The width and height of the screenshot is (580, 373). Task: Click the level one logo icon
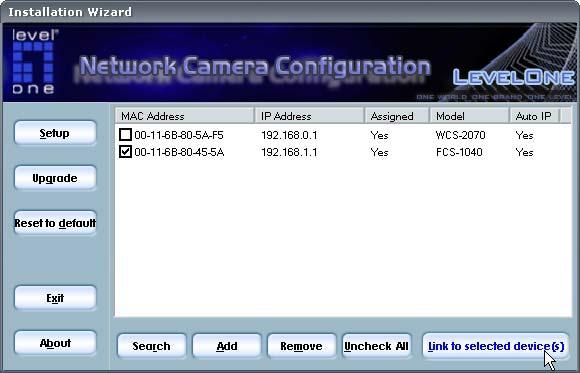click(34, 62)
